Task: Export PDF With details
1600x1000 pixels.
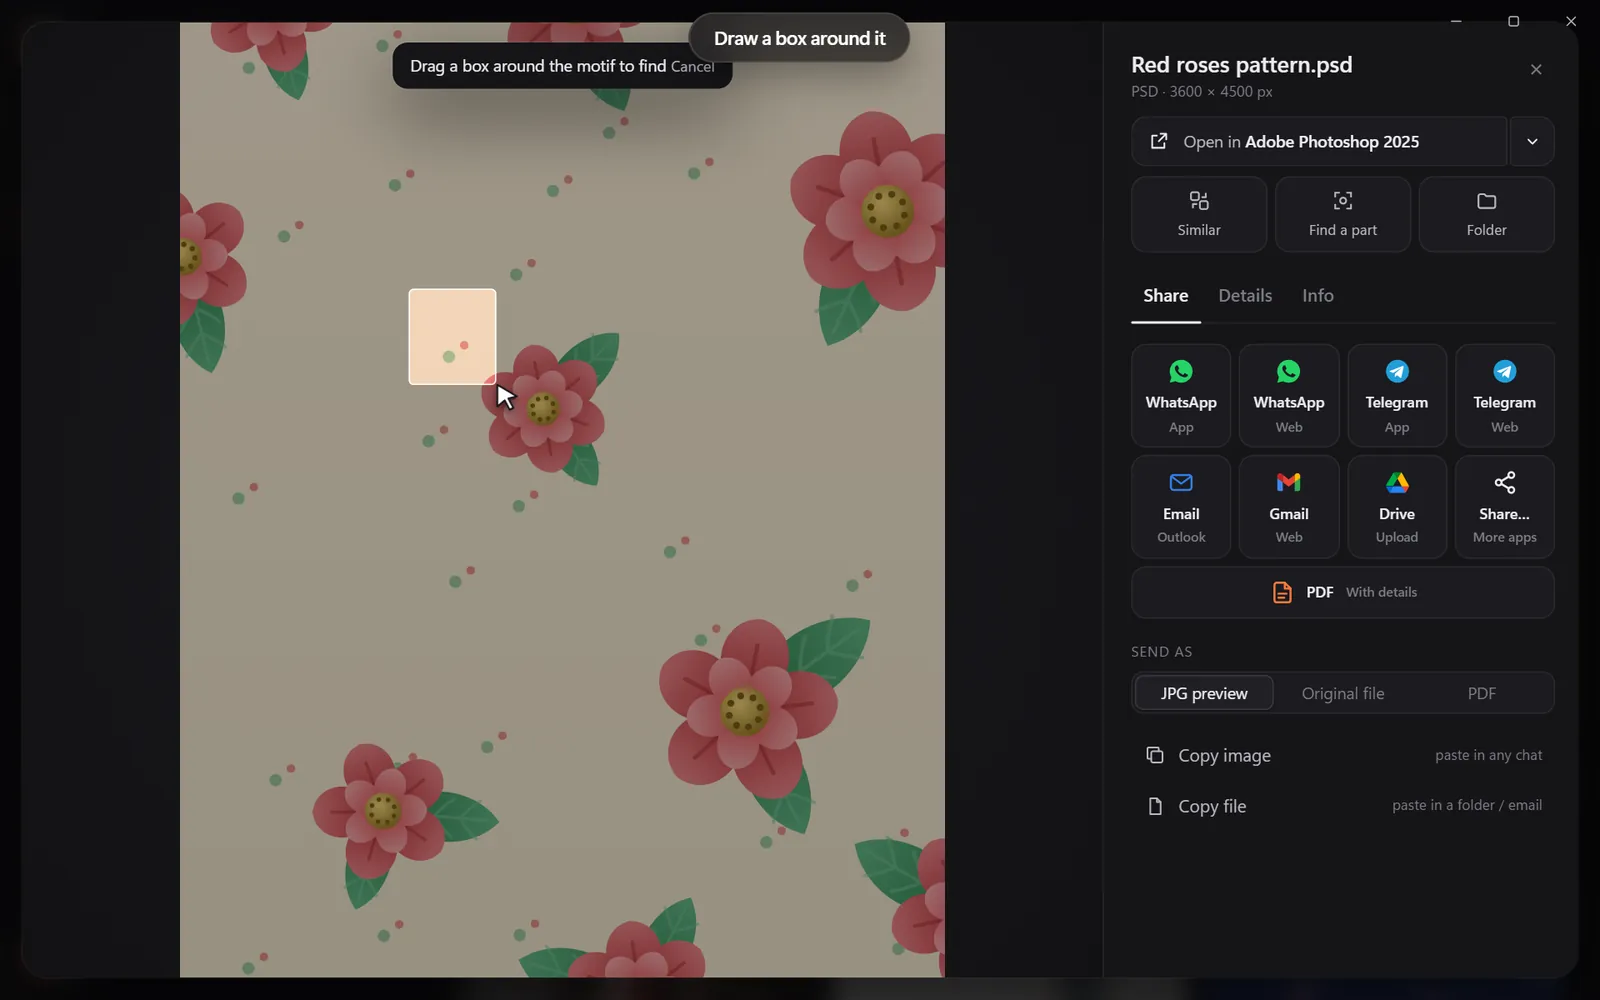Action: click(1343, 592)
